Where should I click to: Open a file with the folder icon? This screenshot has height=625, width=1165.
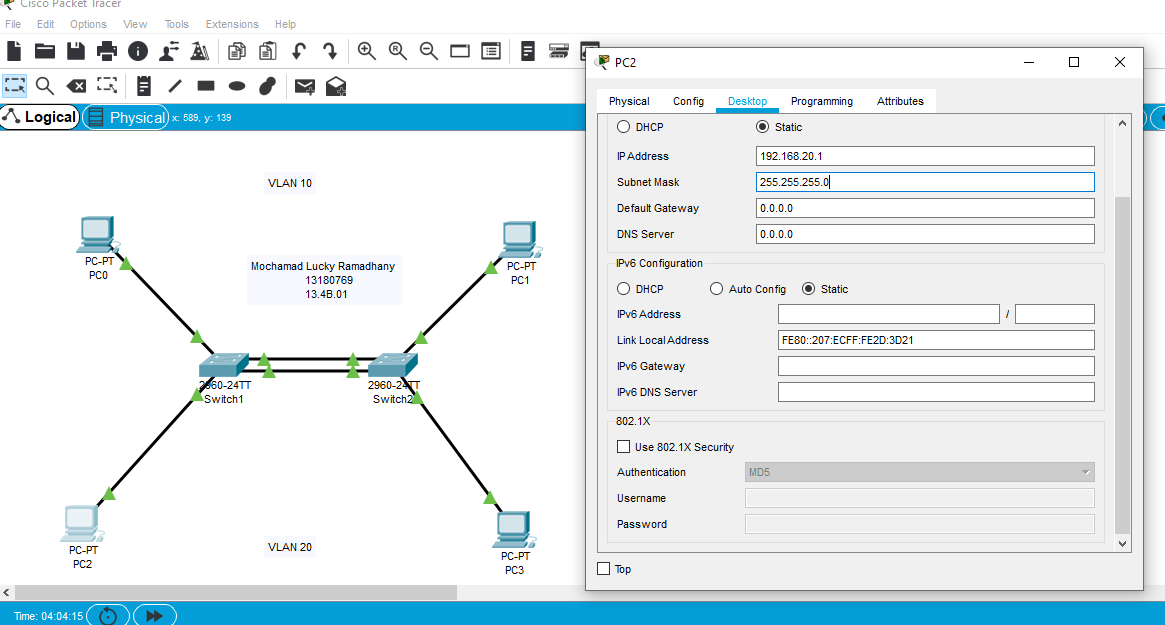45,51
